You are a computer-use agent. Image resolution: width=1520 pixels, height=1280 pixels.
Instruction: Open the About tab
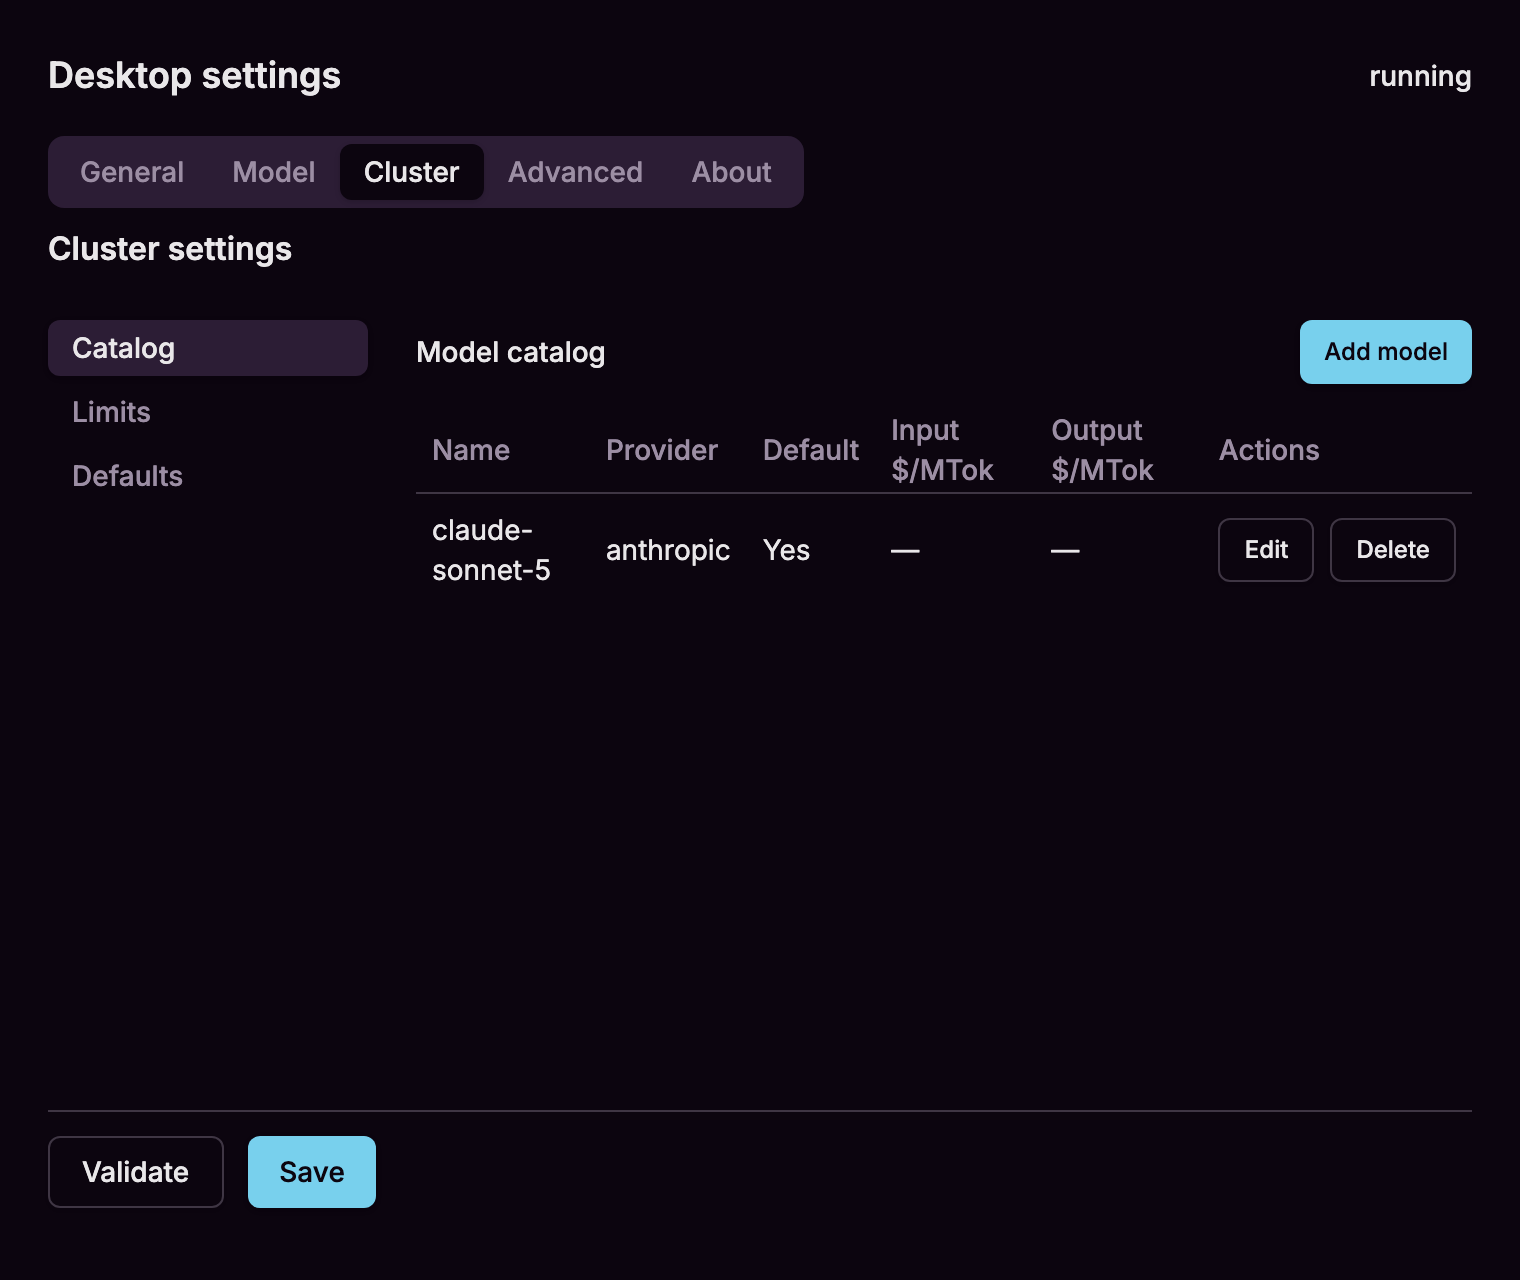(x=732, y=172)
